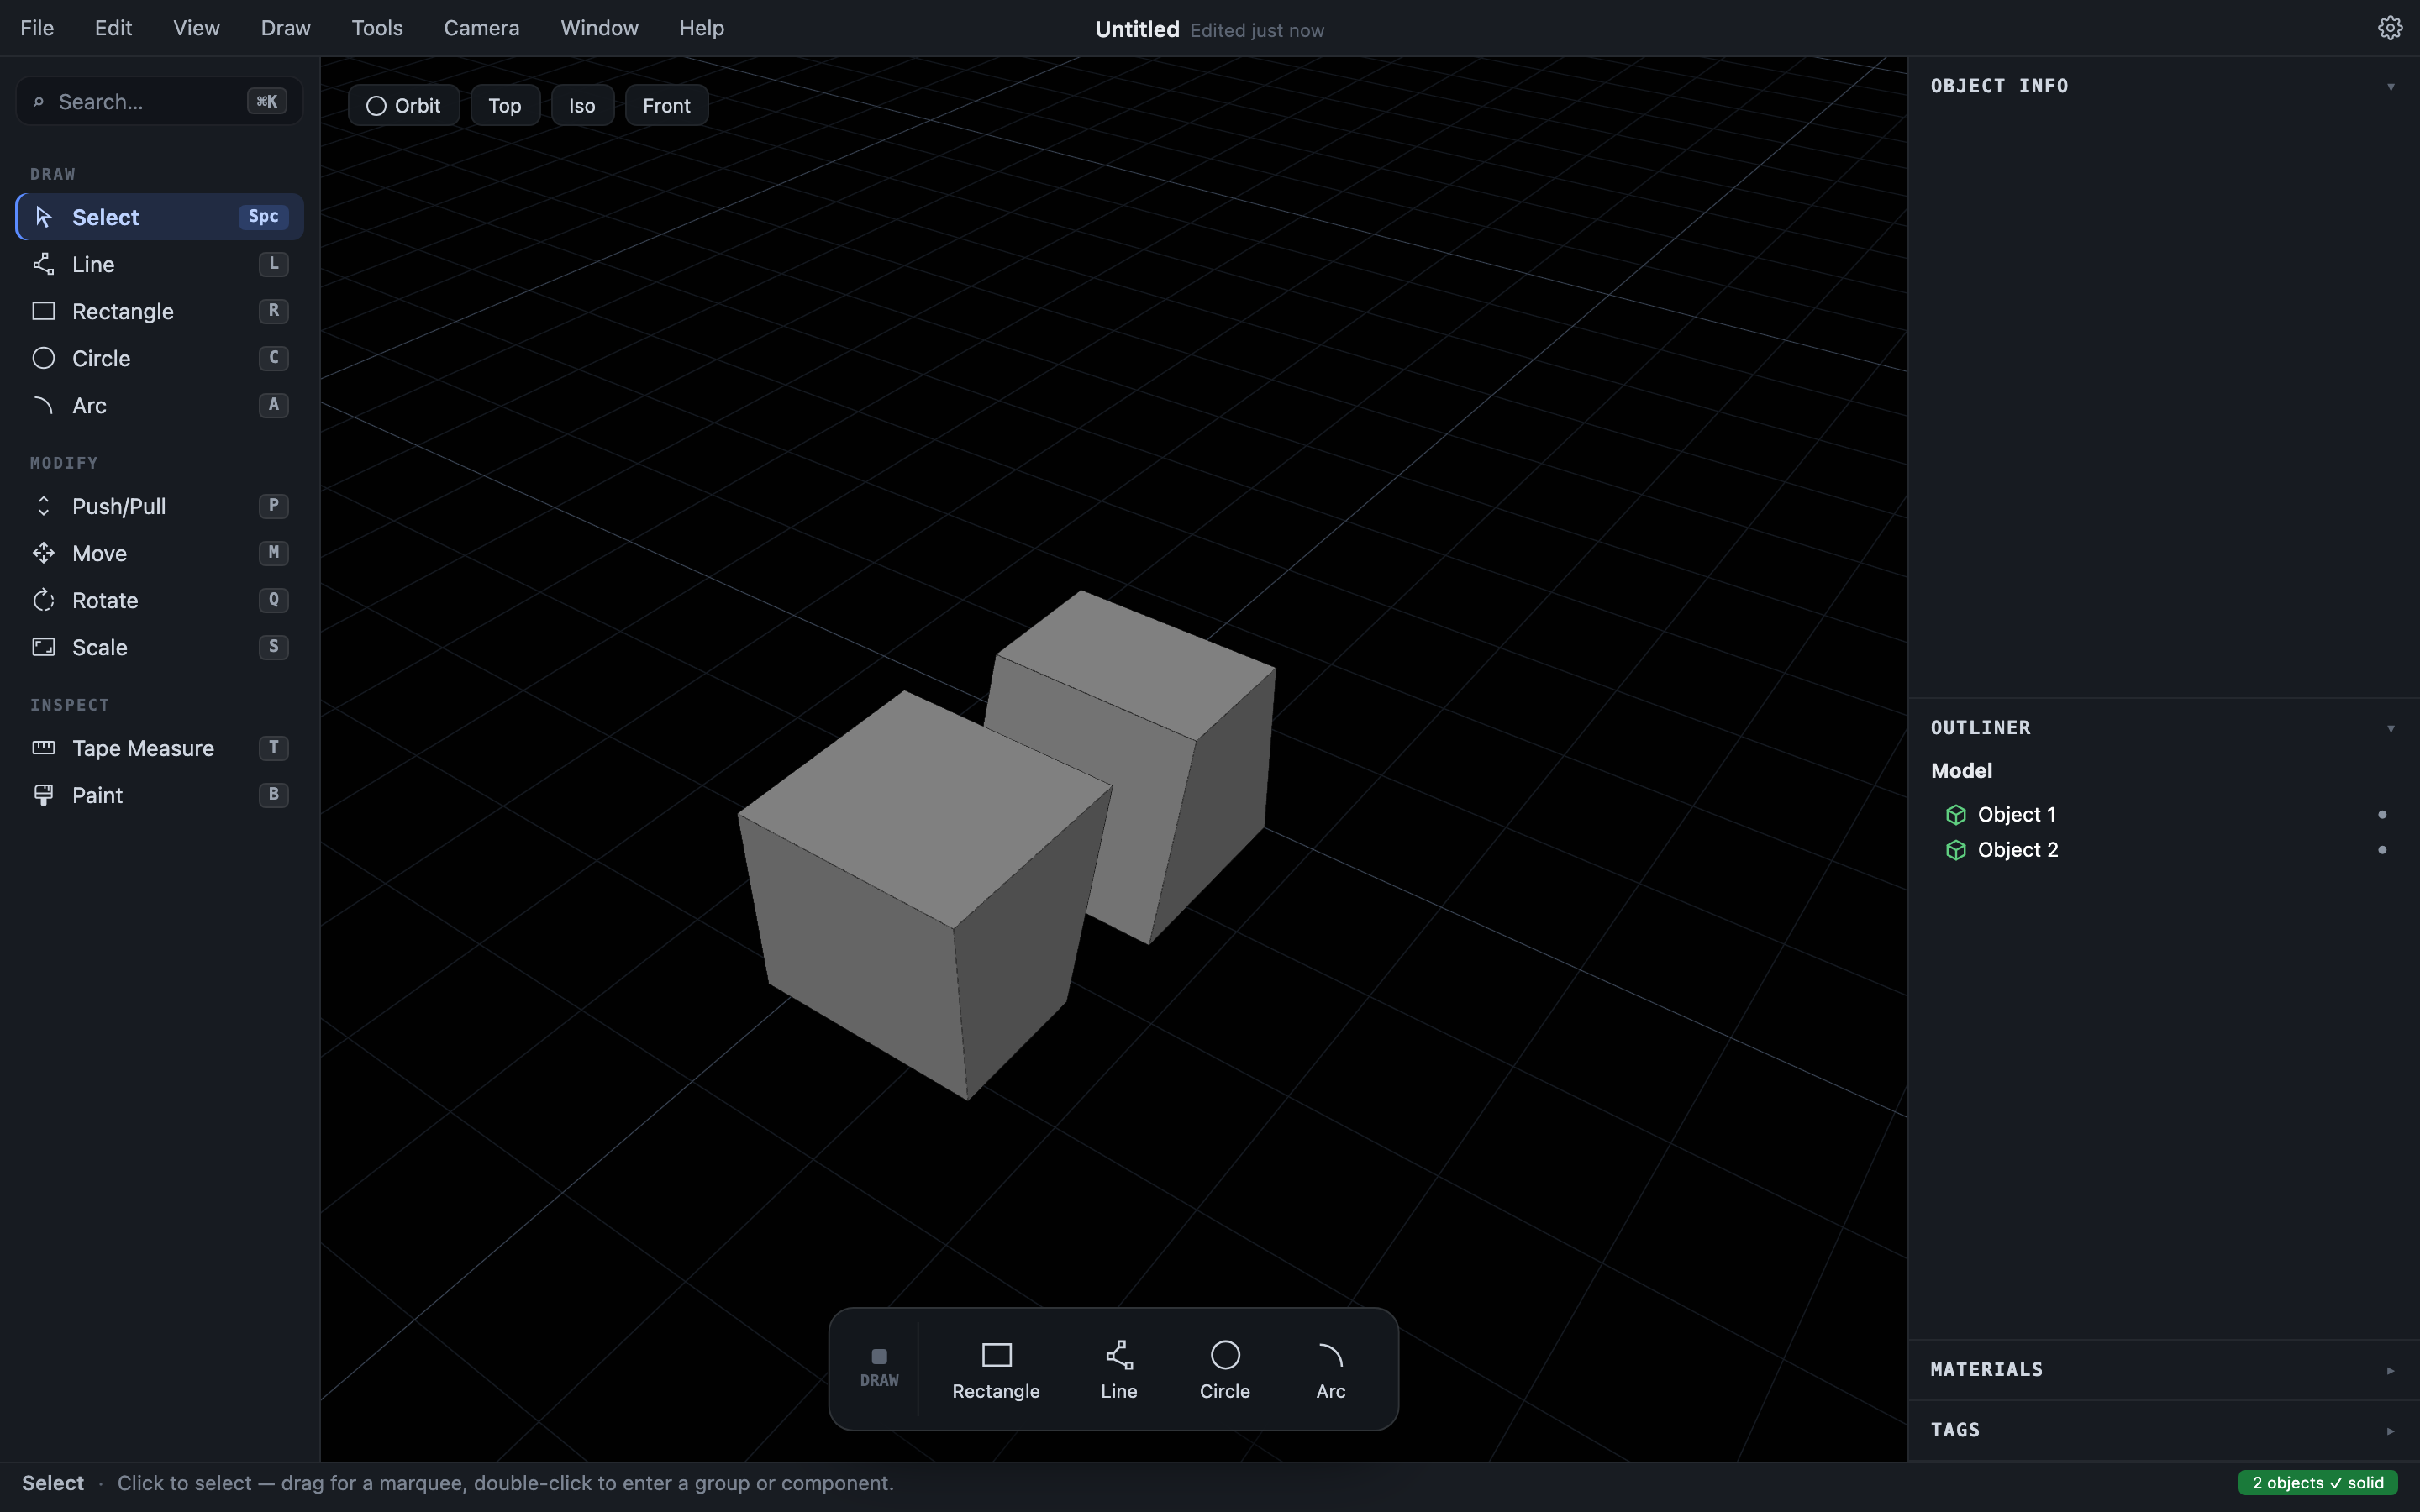Toggle visibility dot for Object 1

tap(2382, 815)
